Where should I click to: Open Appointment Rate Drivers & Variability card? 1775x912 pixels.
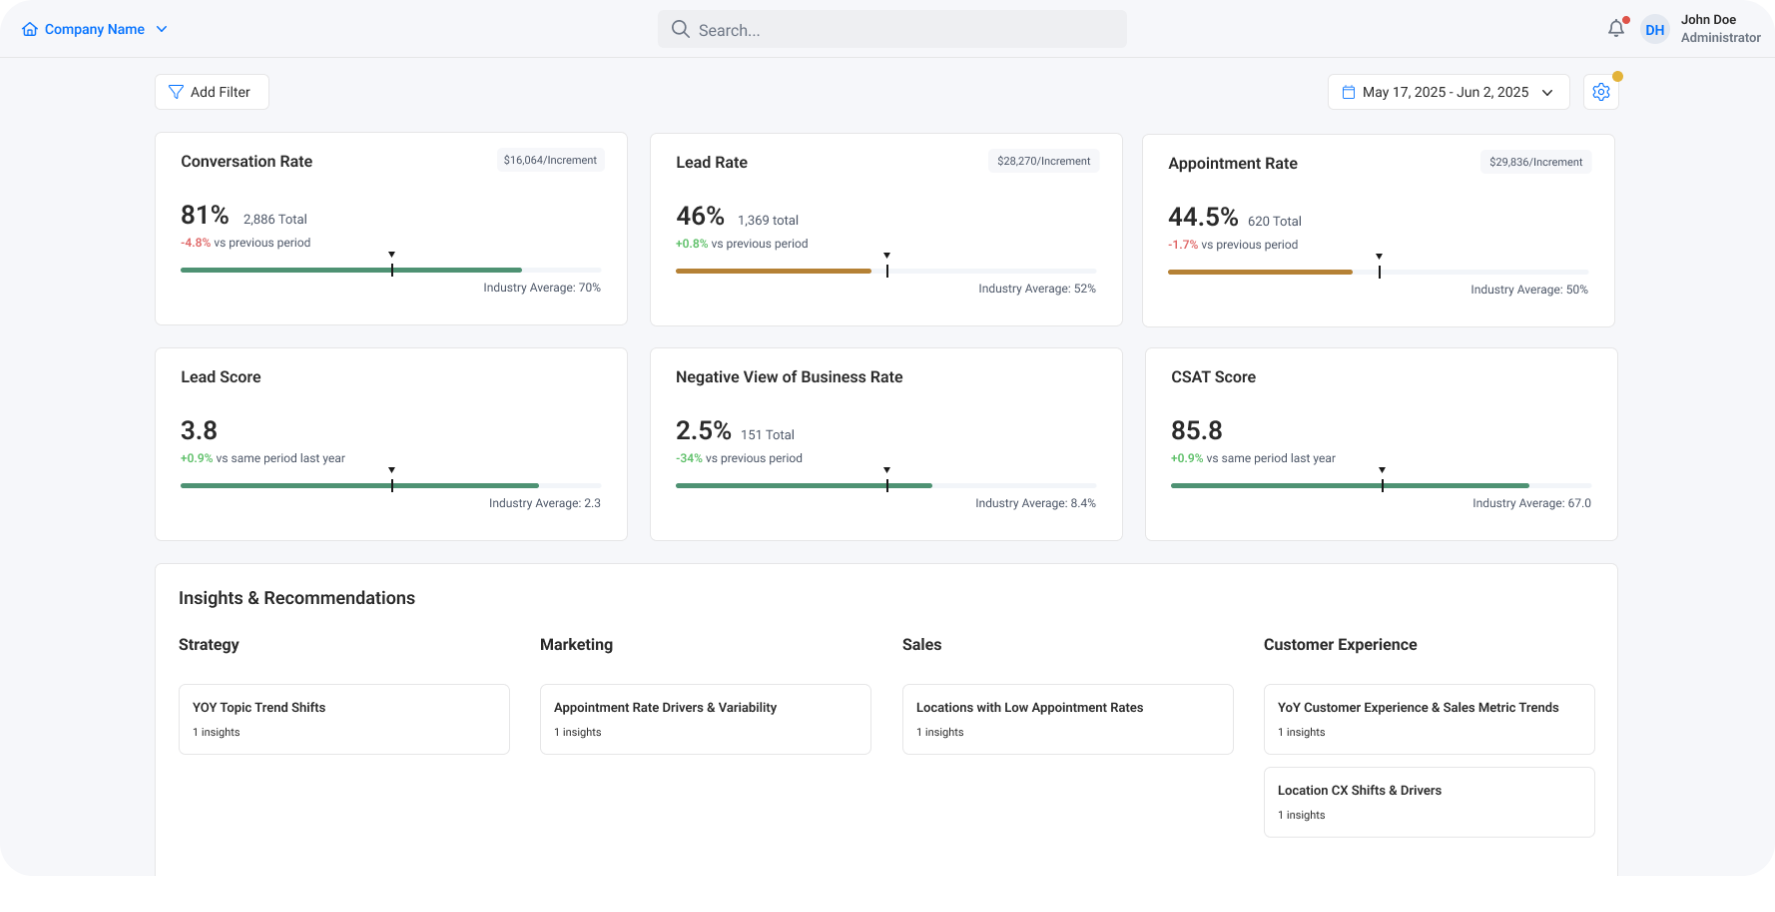[x=705, y=719]
